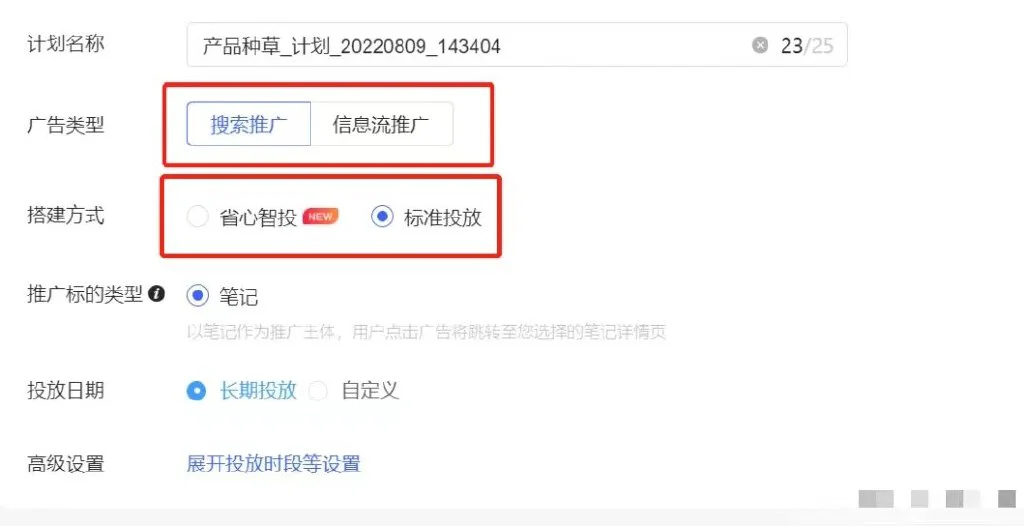Switch to the 信息流推广 ad type tab

[x=381, y=123]
